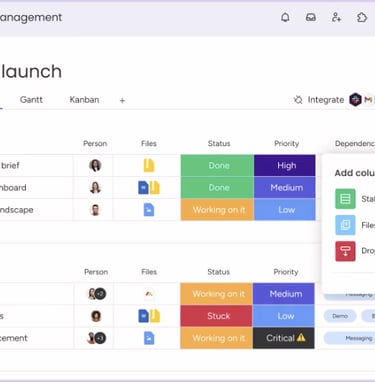Click upper group Status column header

219,144
